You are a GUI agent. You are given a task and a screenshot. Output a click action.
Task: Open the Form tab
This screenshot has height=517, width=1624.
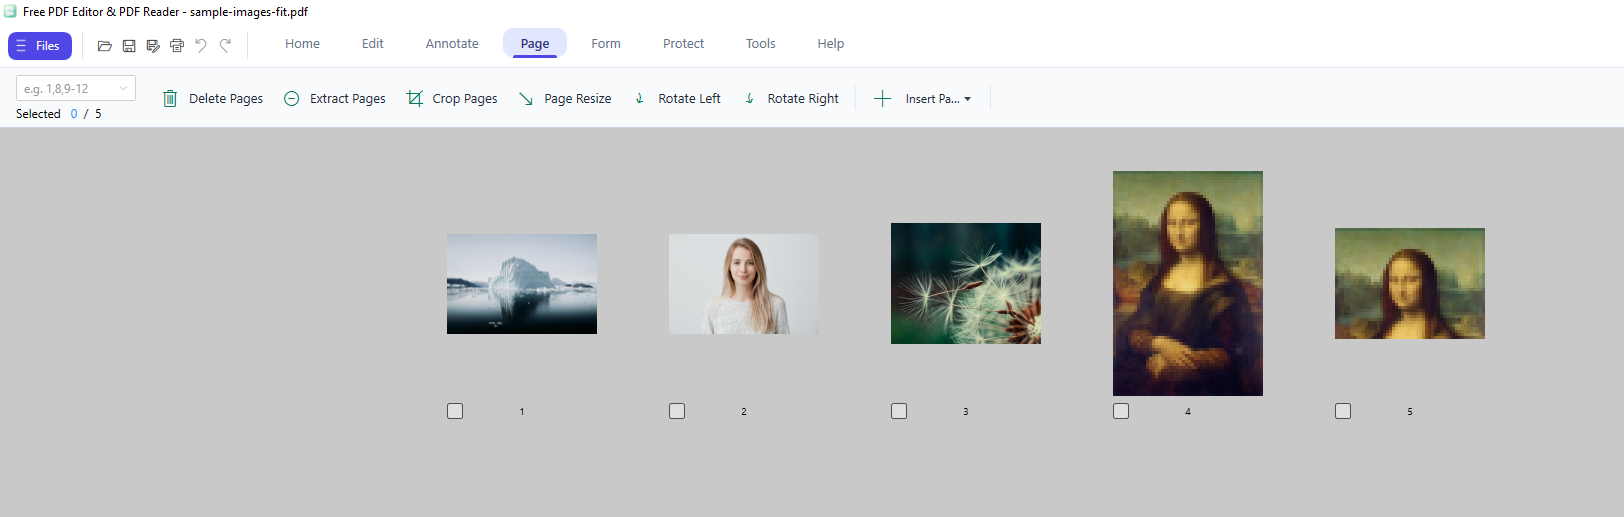coord(606,44)
